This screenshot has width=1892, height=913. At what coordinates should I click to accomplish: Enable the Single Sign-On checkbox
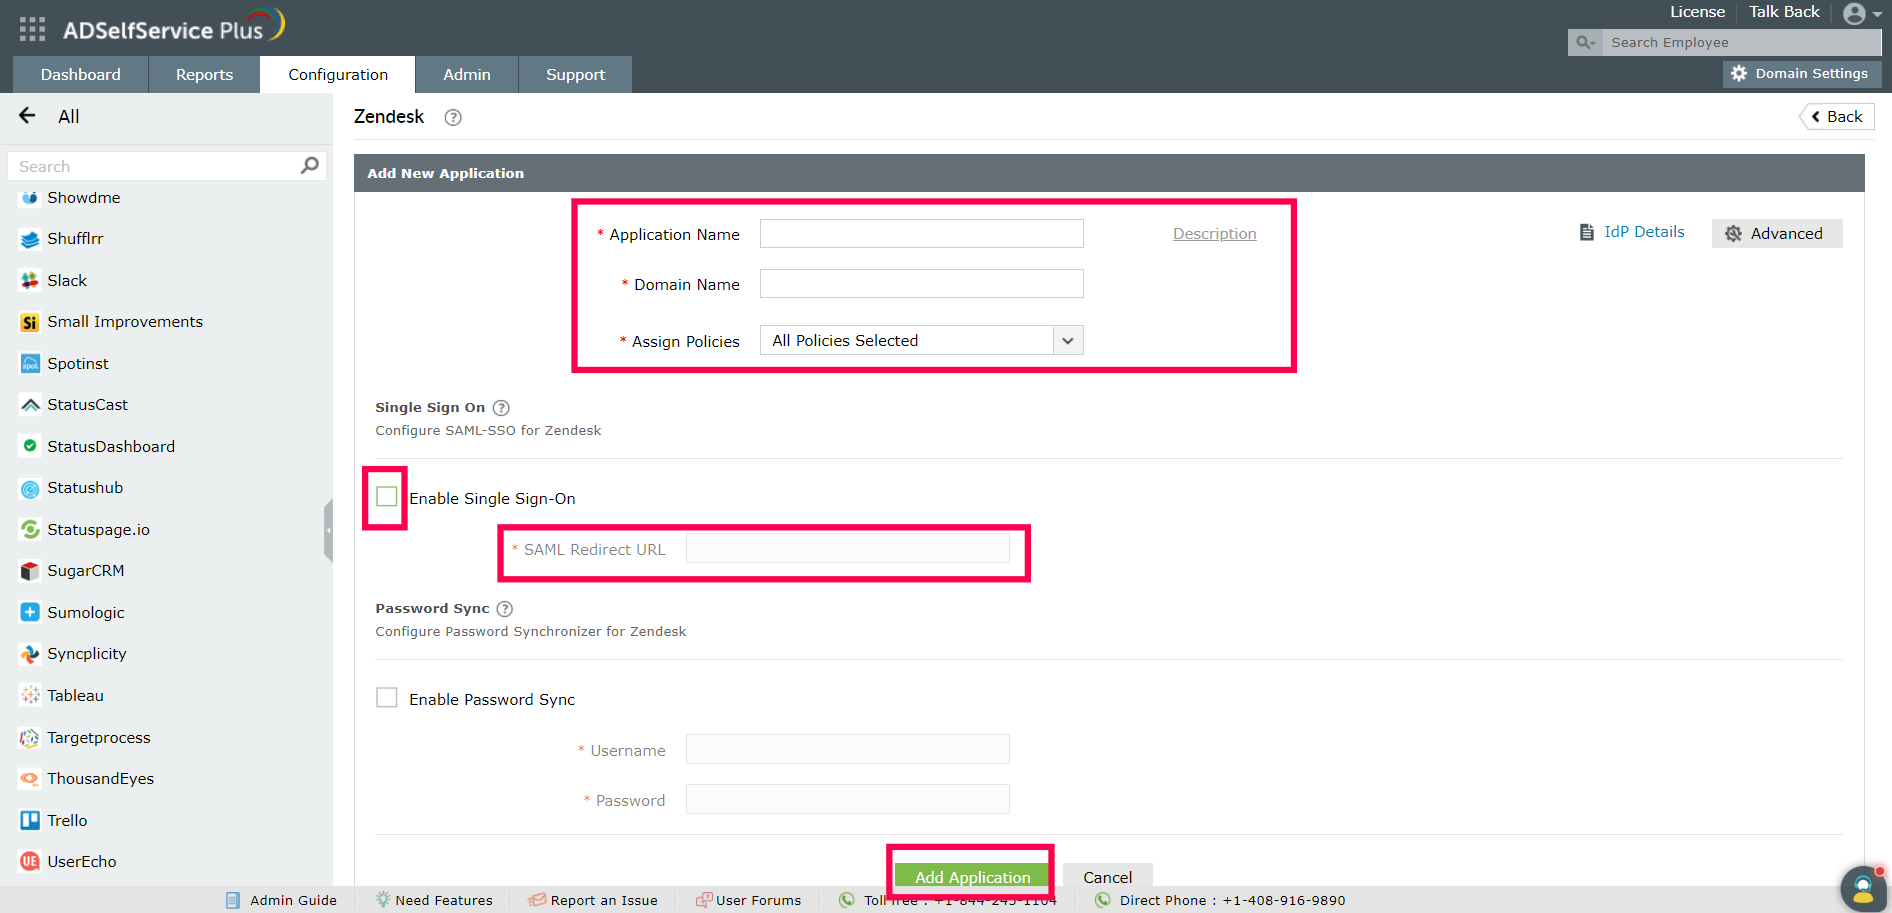pos(387,497)
